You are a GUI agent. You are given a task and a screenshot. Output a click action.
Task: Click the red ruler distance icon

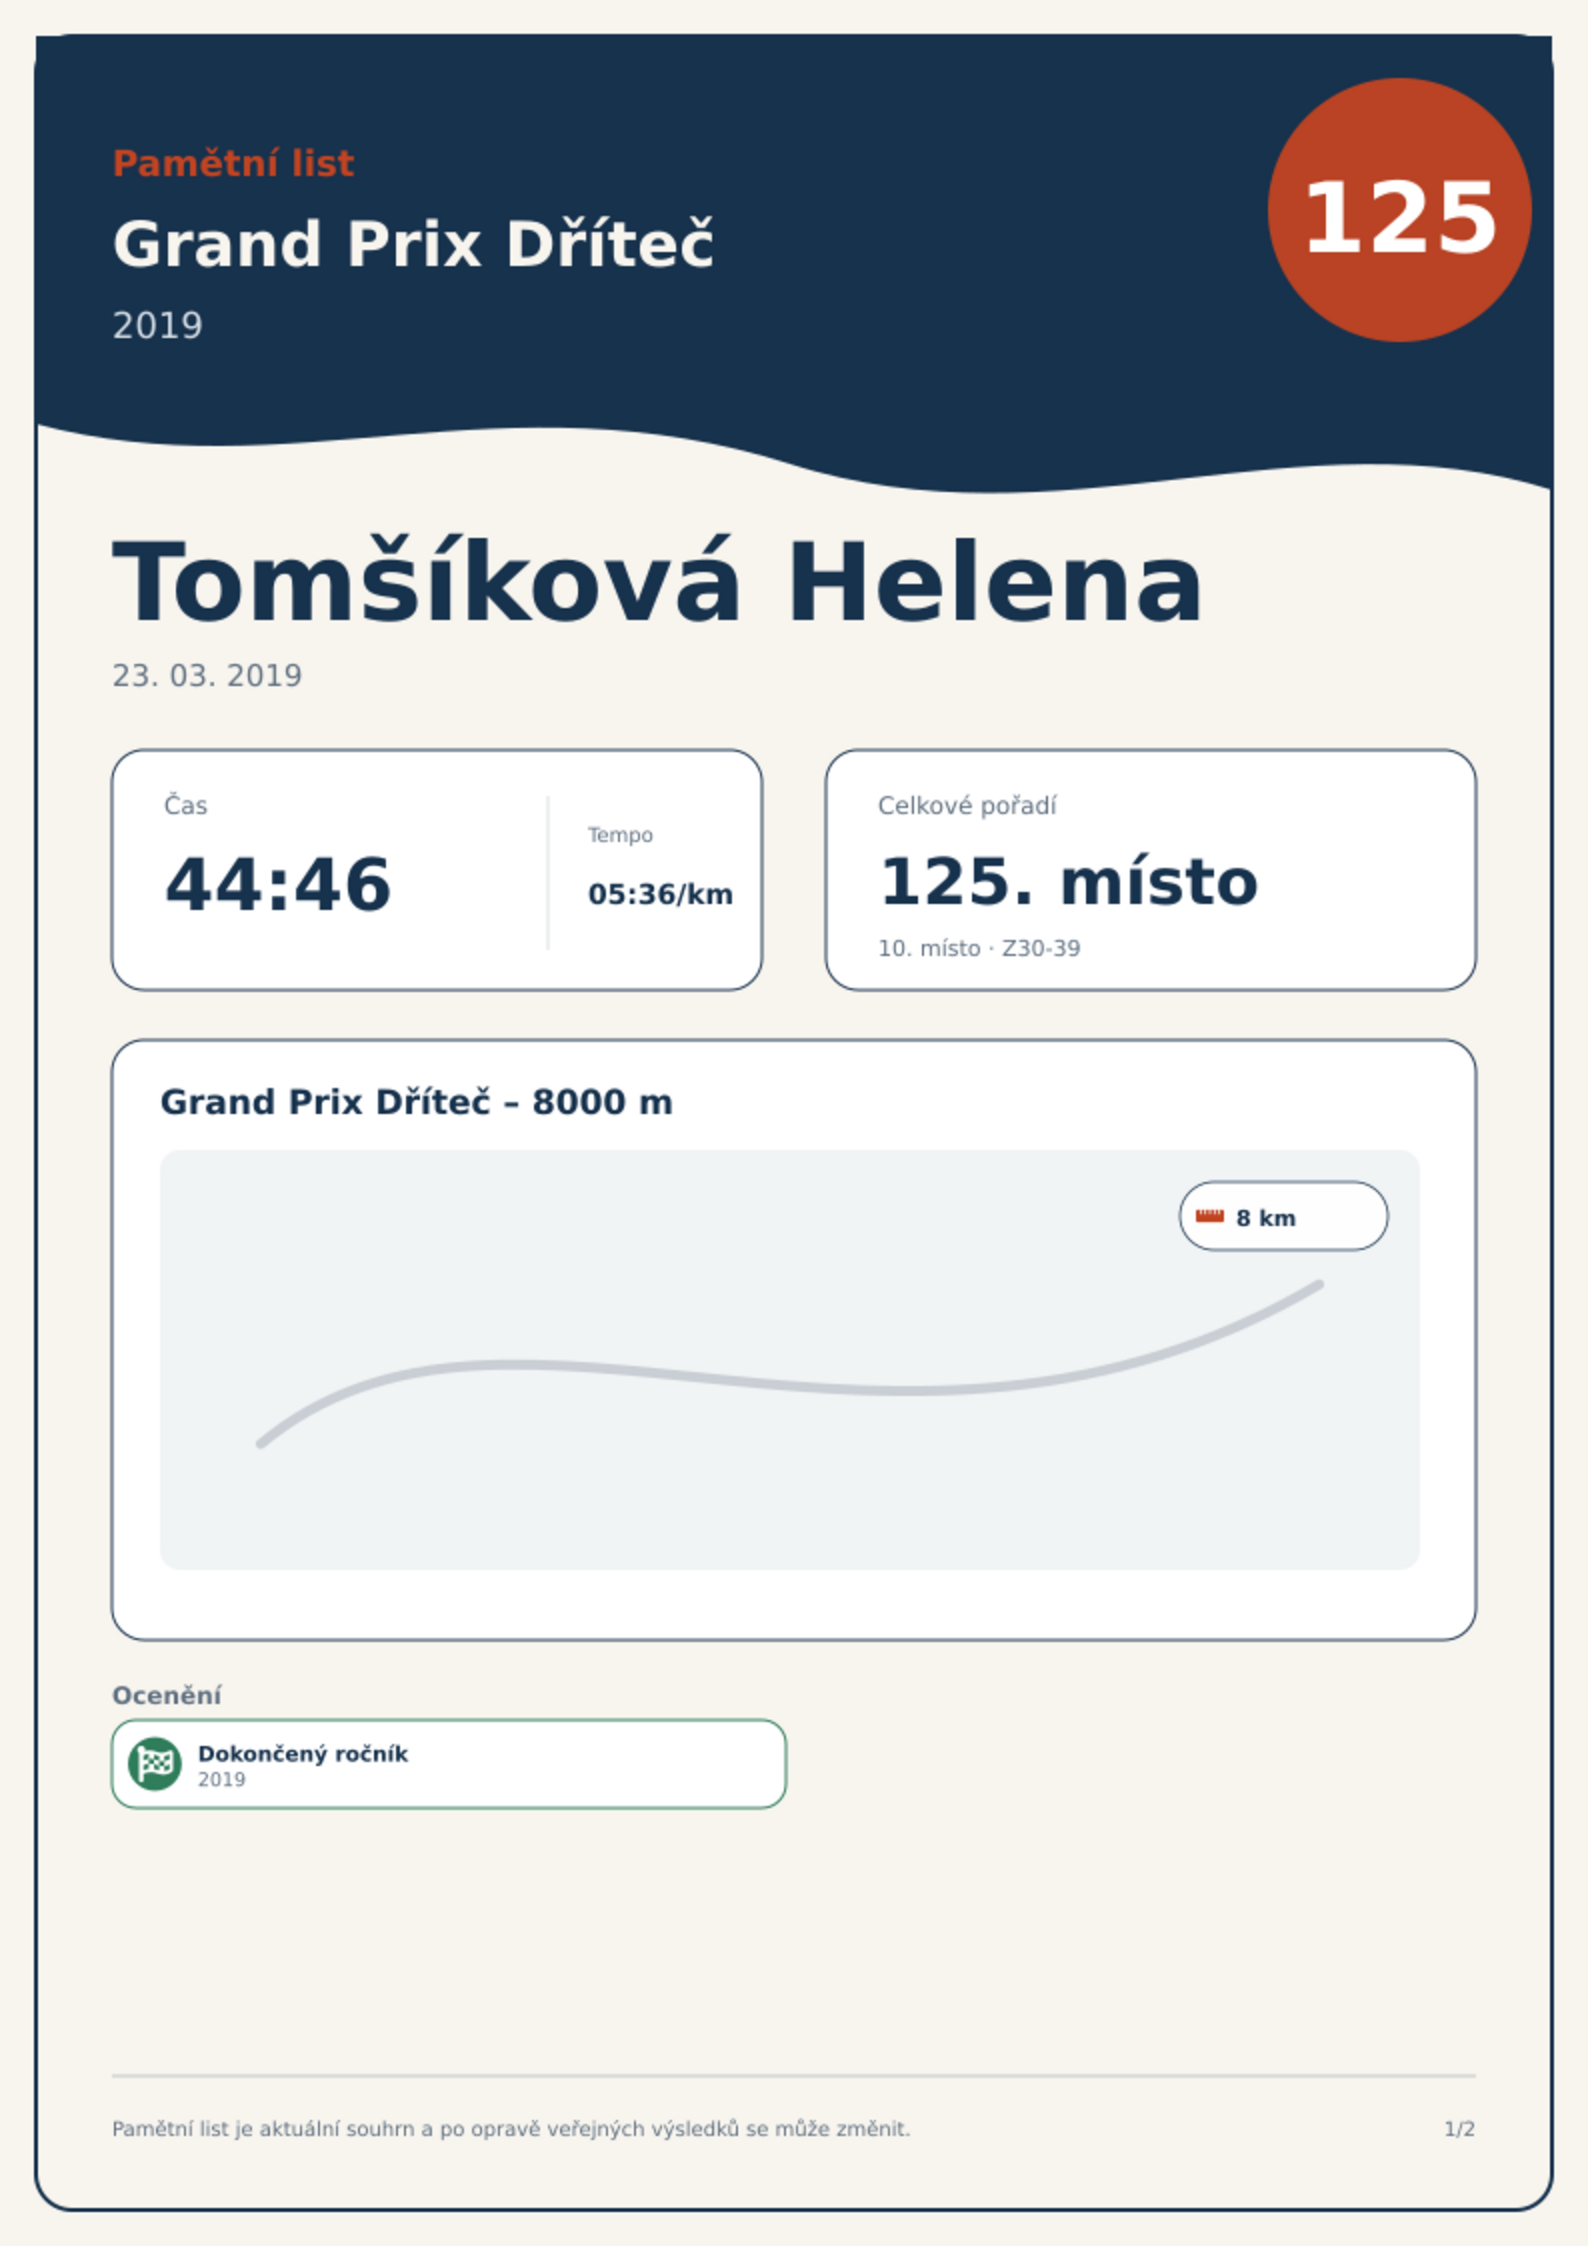(1210, 1216)
